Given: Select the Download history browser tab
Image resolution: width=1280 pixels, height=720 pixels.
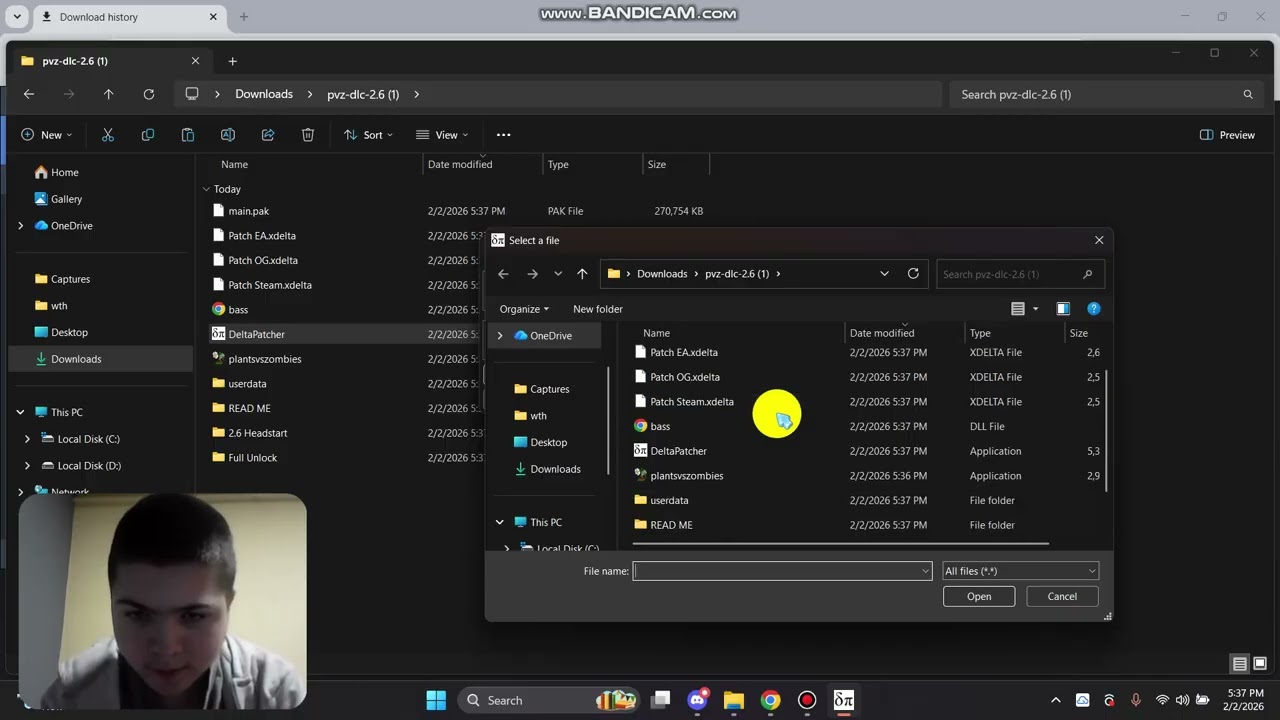Looking at the screenshot, I should (x=130, y=17).
